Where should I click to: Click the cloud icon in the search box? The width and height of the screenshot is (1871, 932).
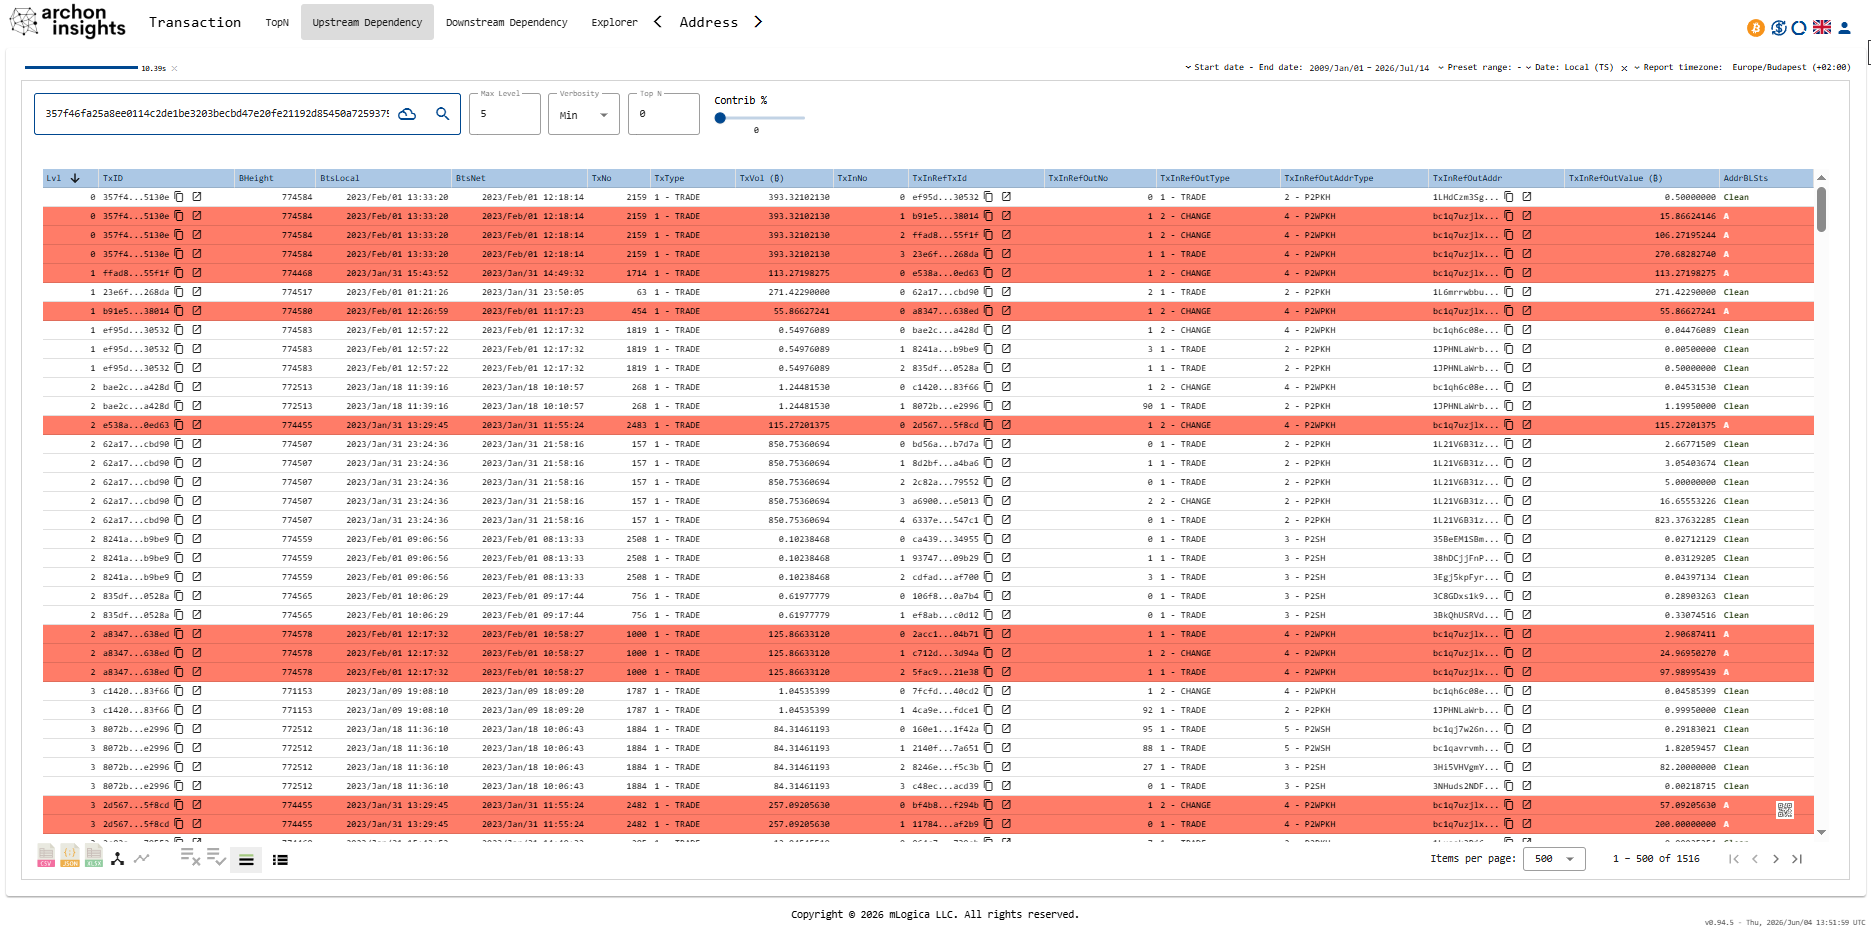click(x=407, y=114)
